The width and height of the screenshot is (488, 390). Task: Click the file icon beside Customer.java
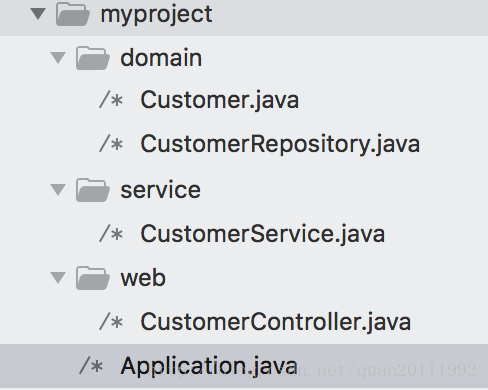[111, 100]
